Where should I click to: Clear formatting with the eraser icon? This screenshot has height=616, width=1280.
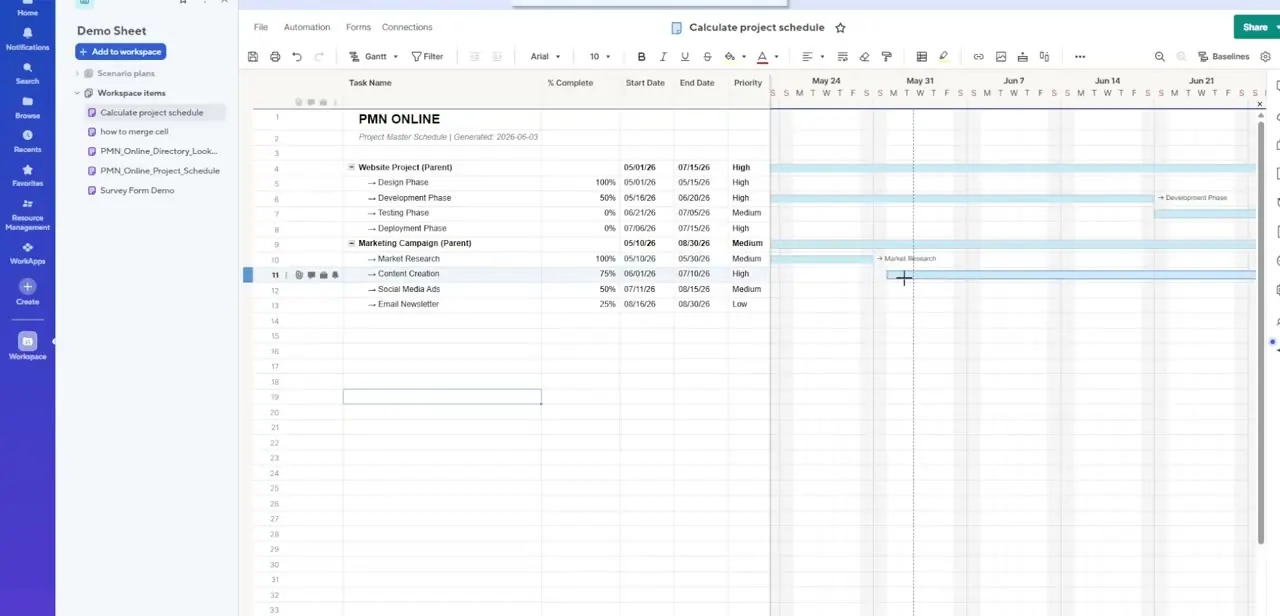864,57
